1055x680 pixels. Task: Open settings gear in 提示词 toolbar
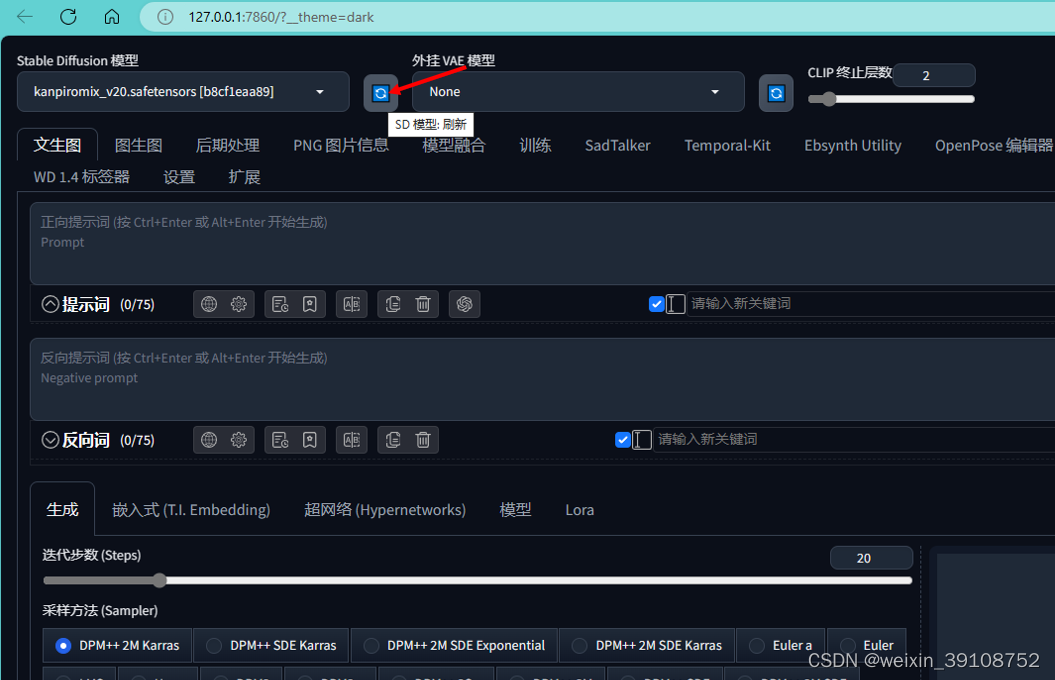(x=239, y=304)
